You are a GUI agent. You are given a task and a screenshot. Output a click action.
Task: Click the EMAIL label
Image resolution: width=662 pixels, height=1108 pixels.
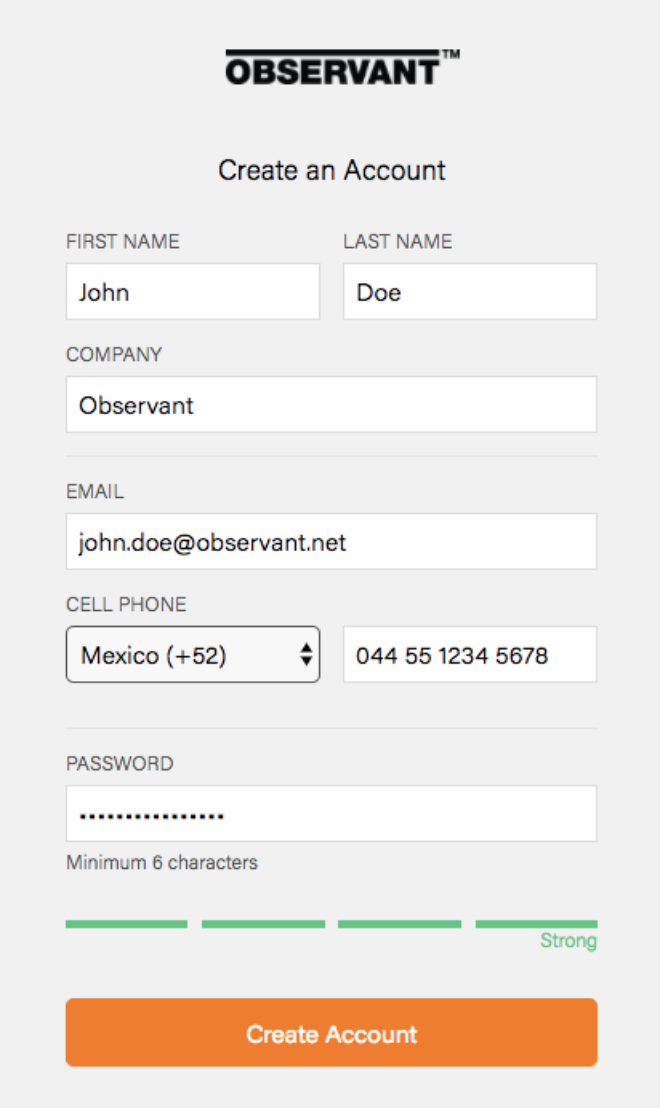(95, 491)
